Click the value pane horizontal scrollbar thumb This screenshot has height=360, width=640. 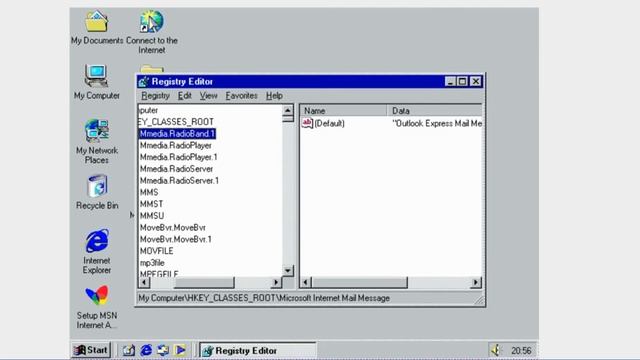[360, 282]
